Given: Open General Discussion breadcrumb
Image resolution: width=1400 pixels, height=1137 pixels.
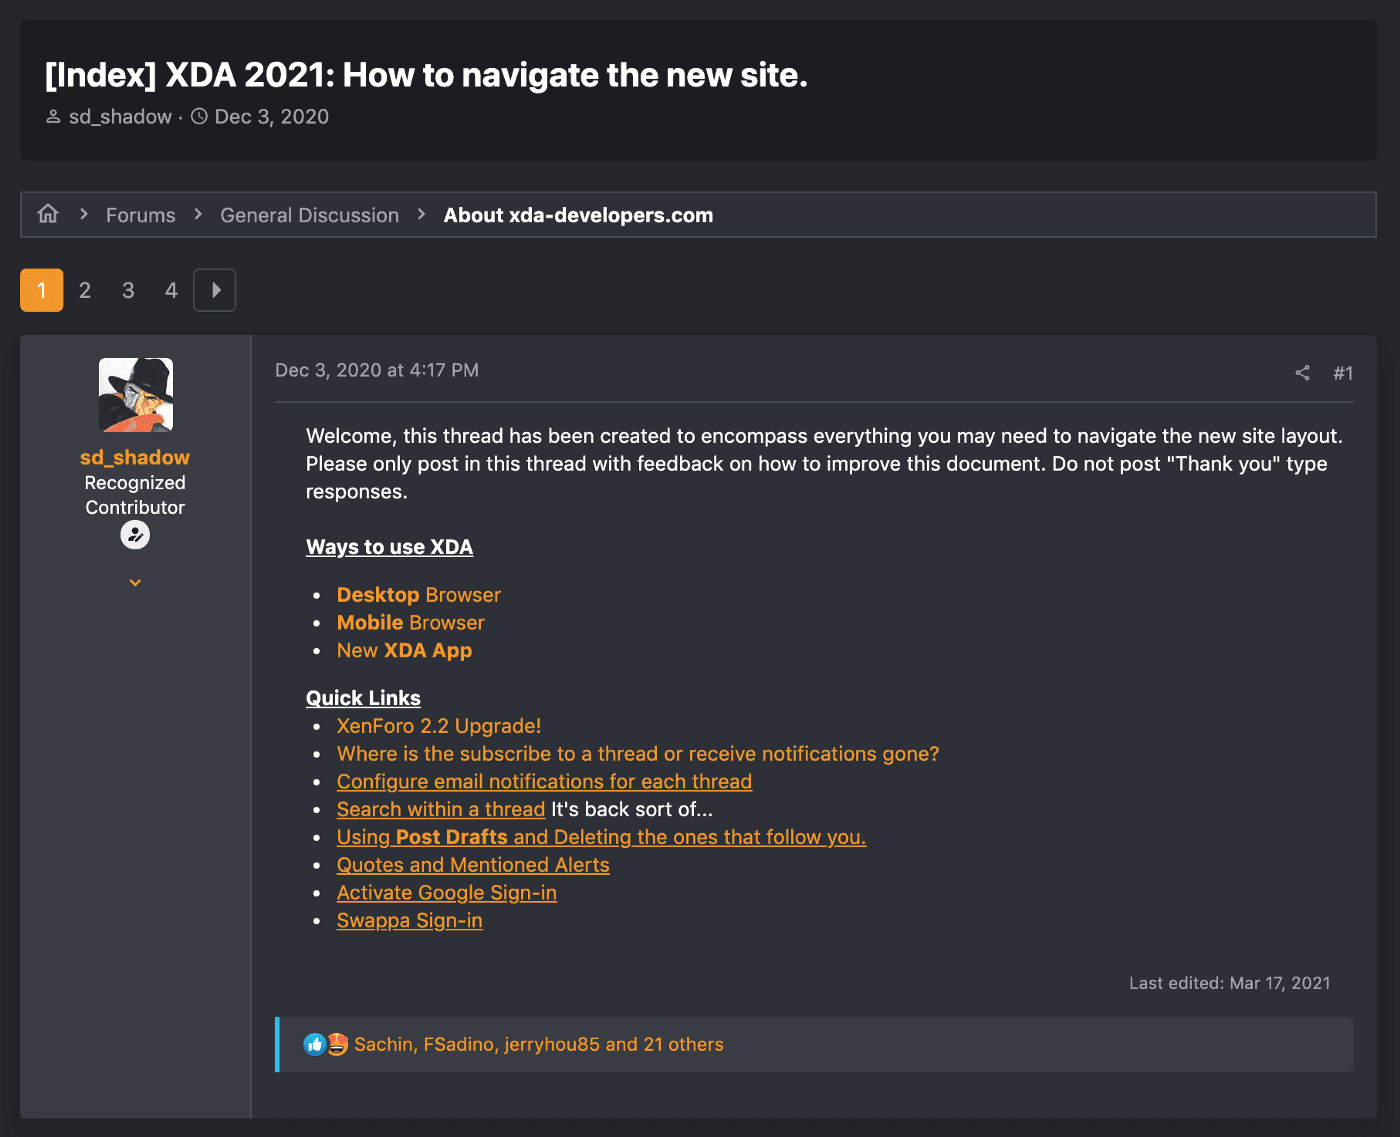Looking at the screenshot, I should pyautogui.click(x=309, y=215).
